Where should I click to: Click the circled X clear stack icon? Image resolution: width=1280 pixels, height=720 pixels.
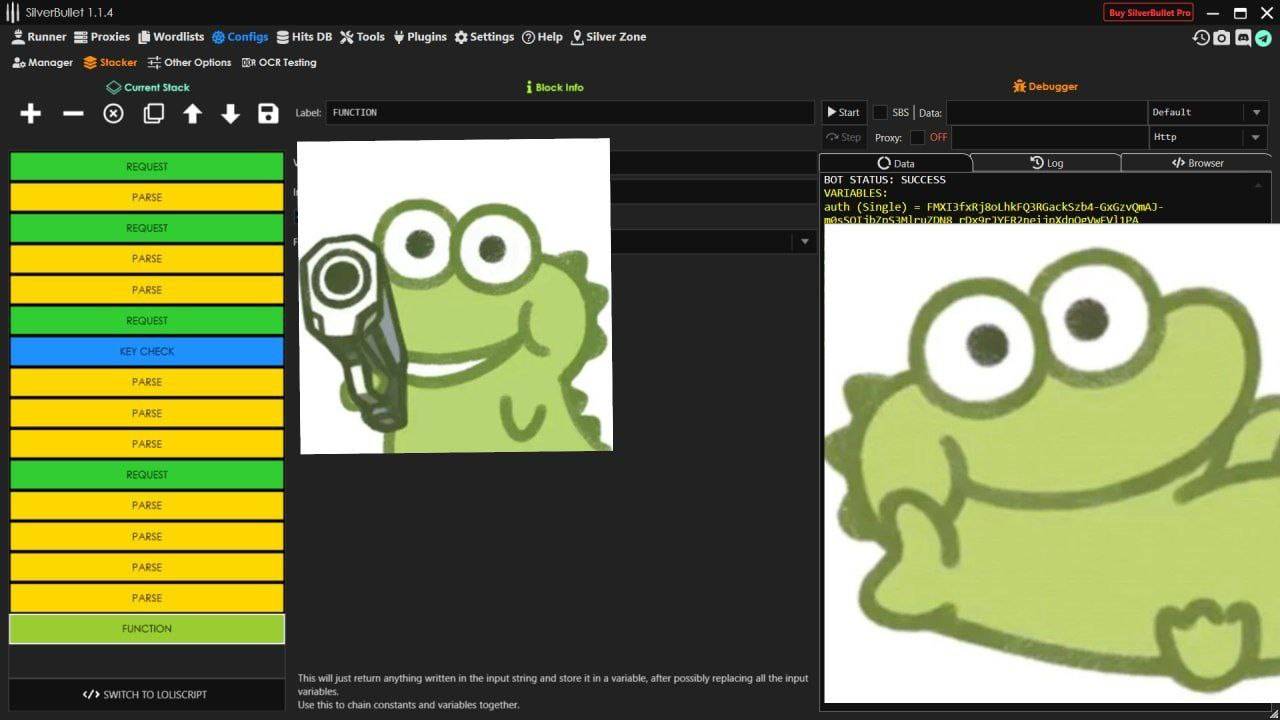coord(113,114)
